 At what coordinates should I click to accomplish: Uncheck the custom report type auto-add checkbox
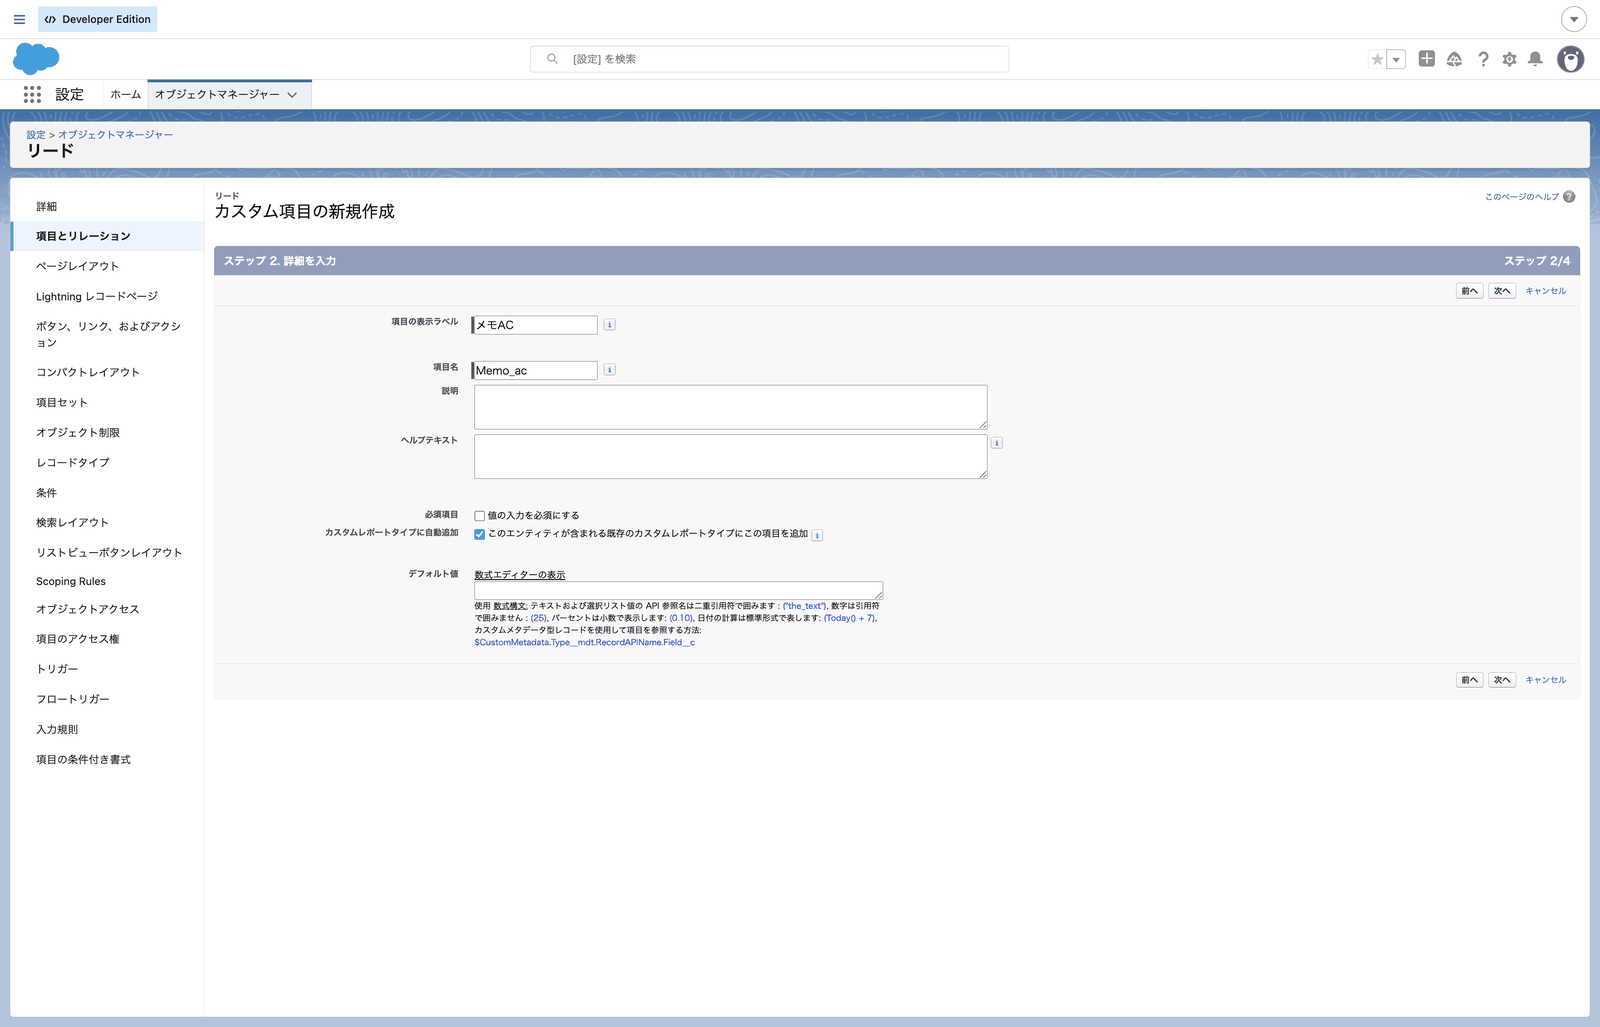[x=480, y=534]
